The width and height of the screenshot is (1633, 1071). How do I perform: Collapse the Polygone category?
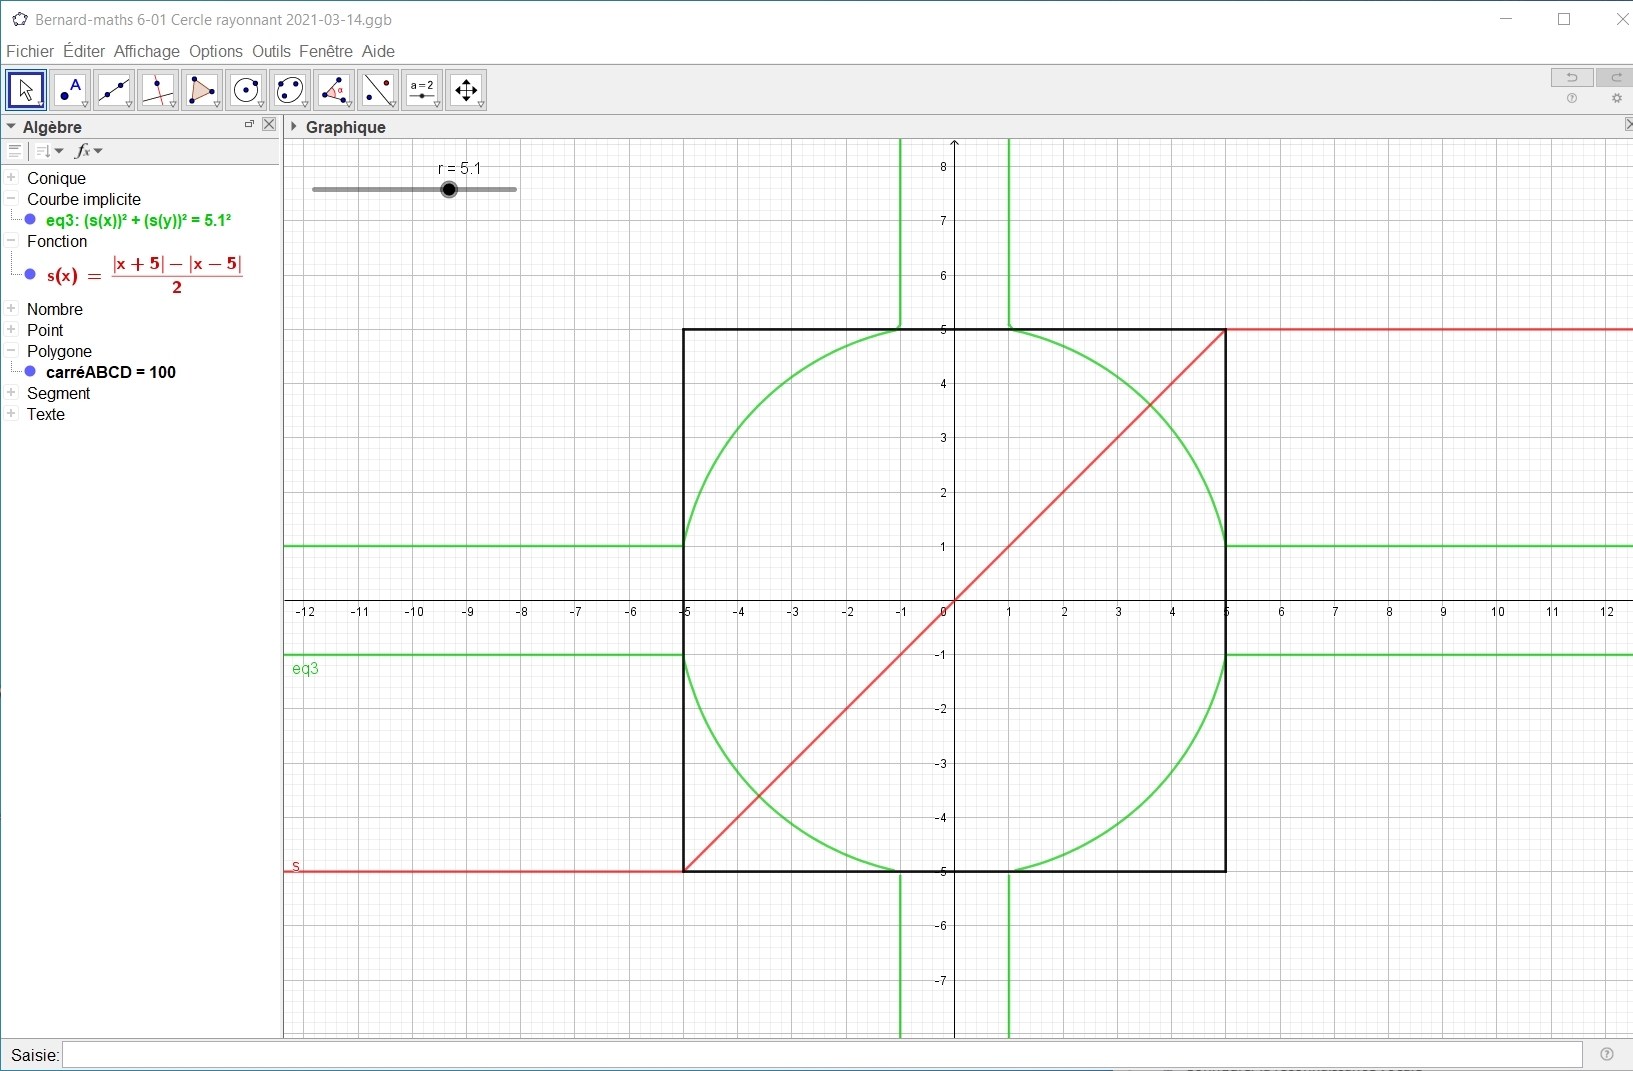(x=12, y=350)
